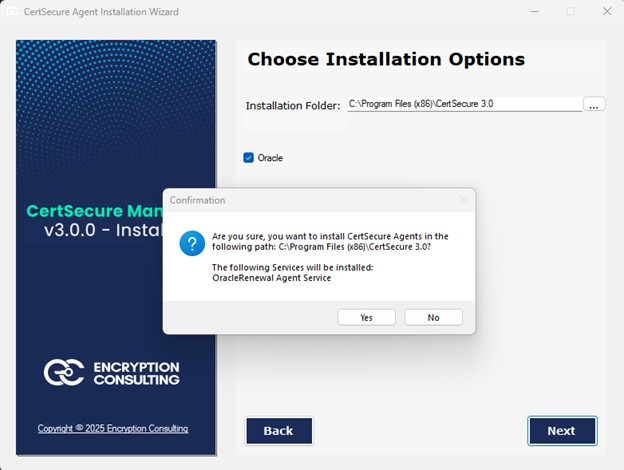Click the 'Are you sure' message text
624x470 pixels.
tap(330, 242)
